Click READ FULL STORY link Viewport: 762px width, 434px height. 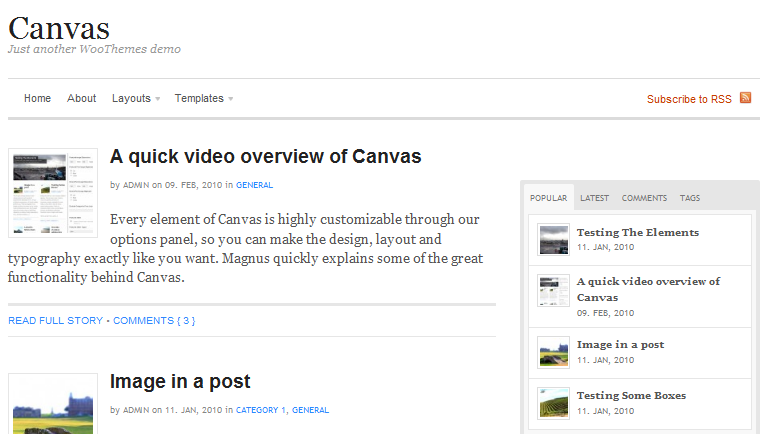[55, 321]
